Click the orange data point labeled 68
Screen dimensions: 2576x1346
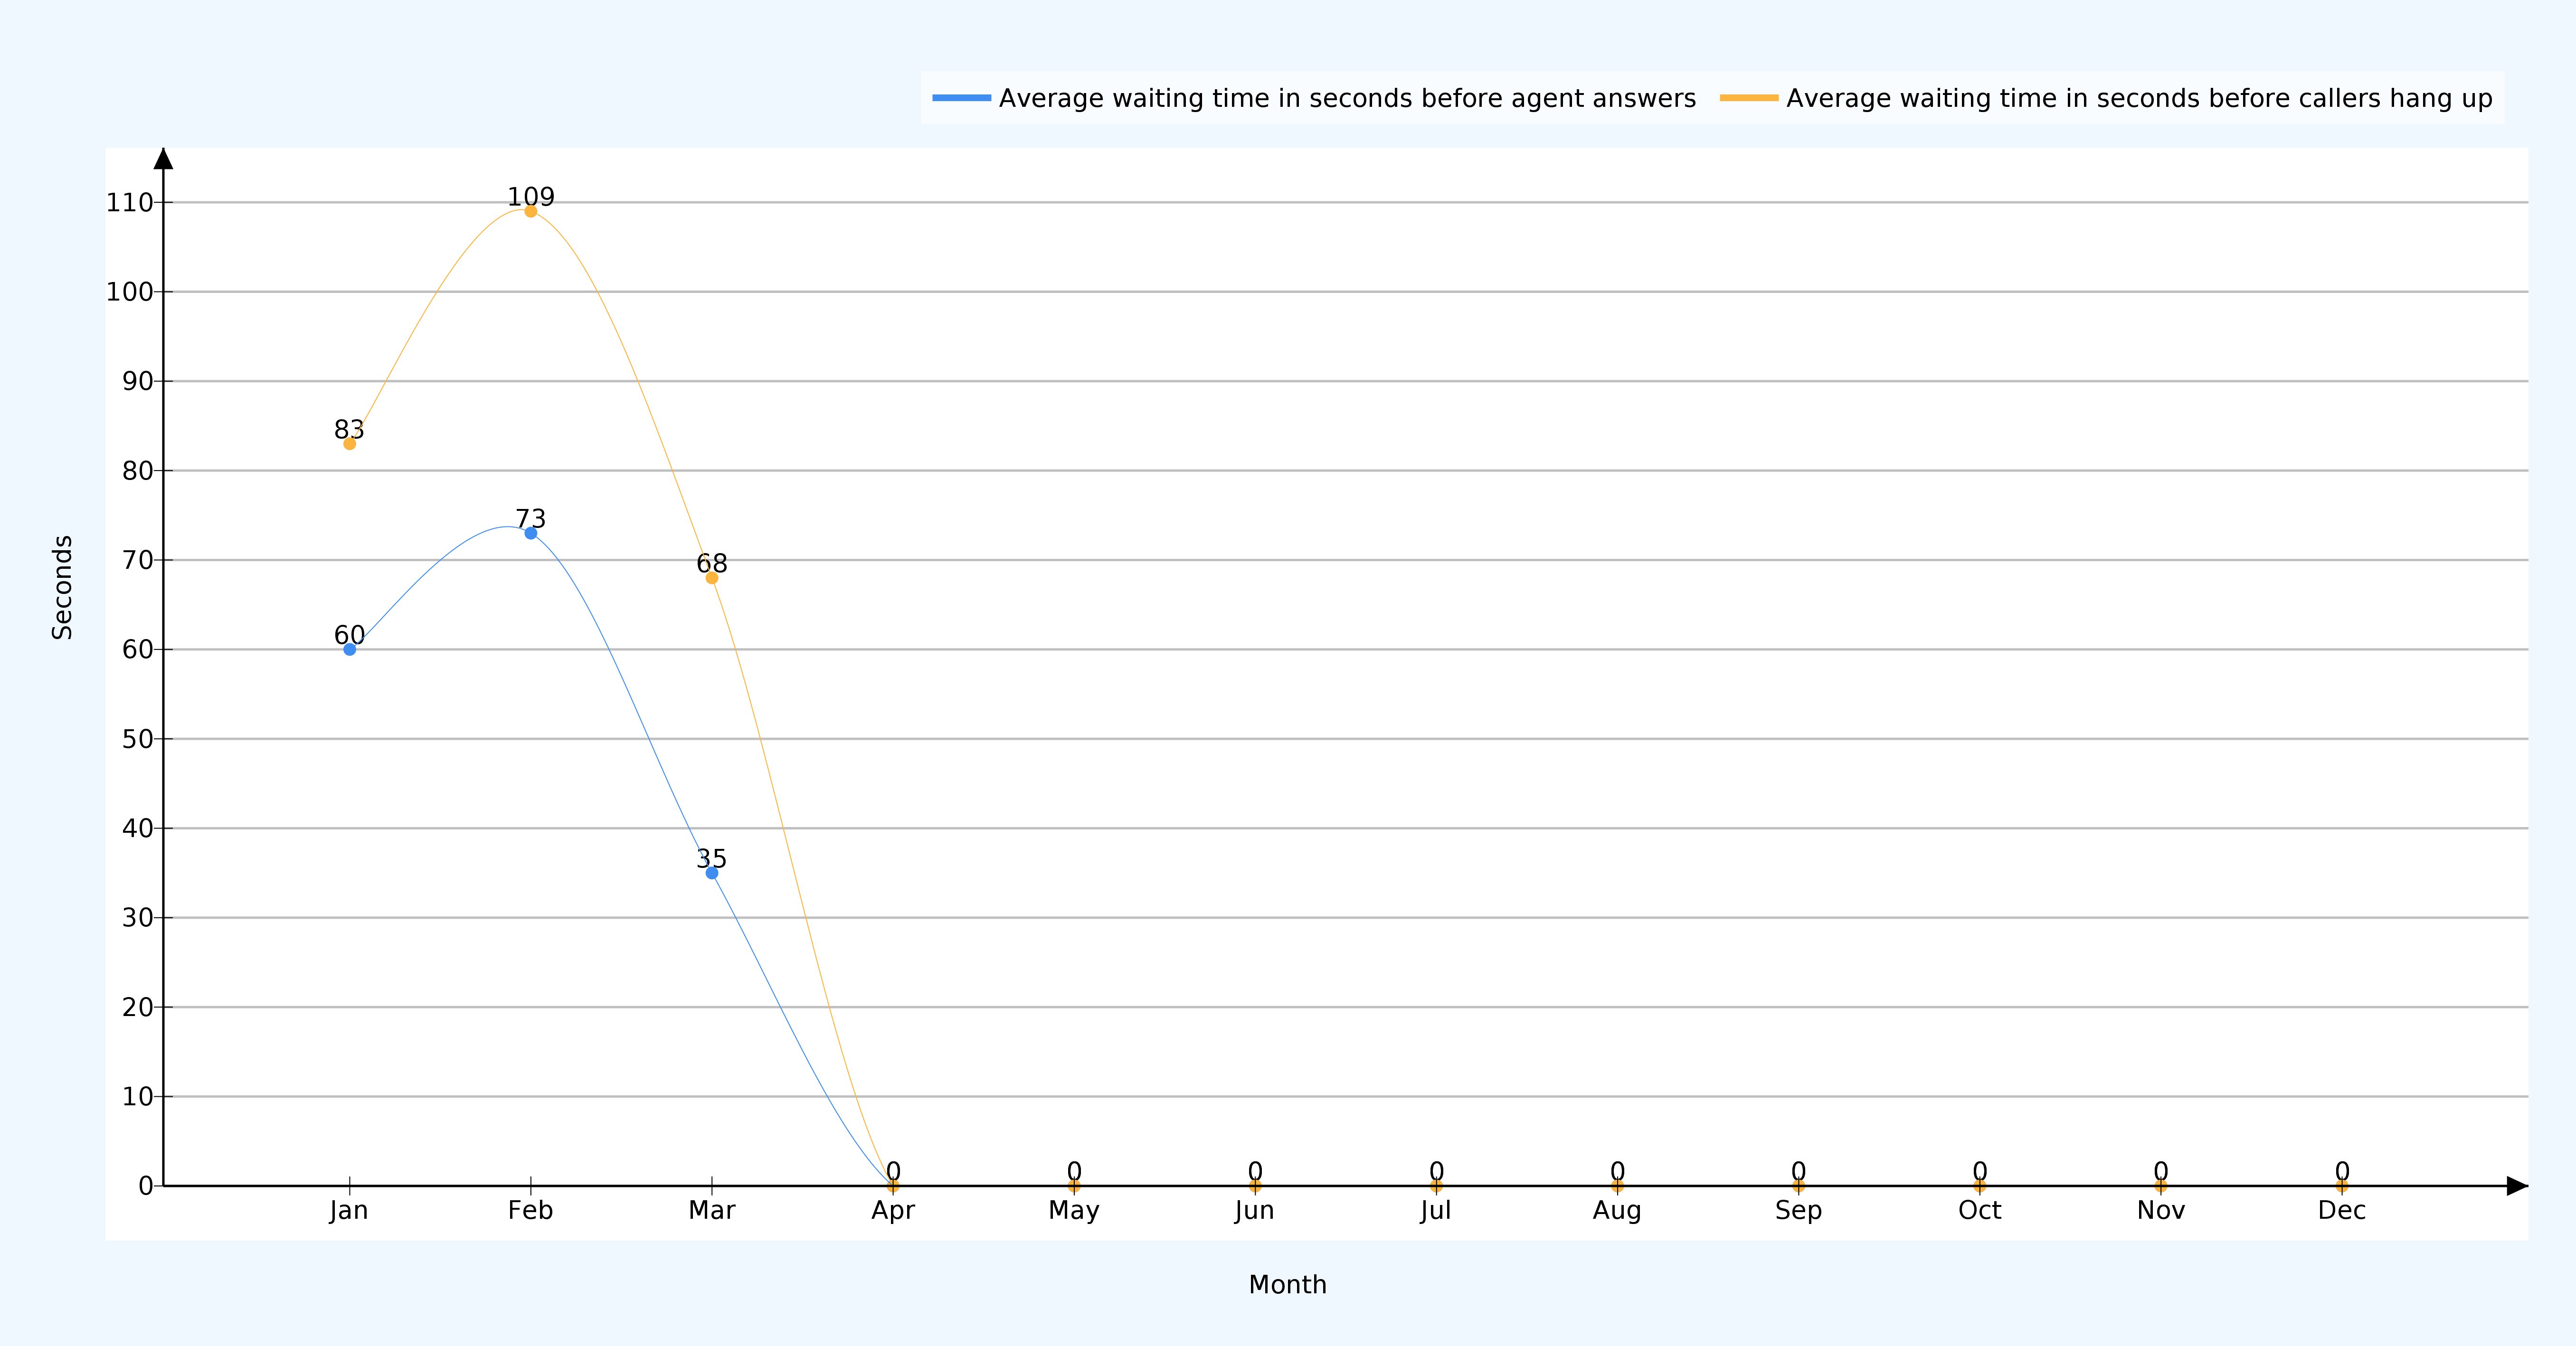[712, 578]
